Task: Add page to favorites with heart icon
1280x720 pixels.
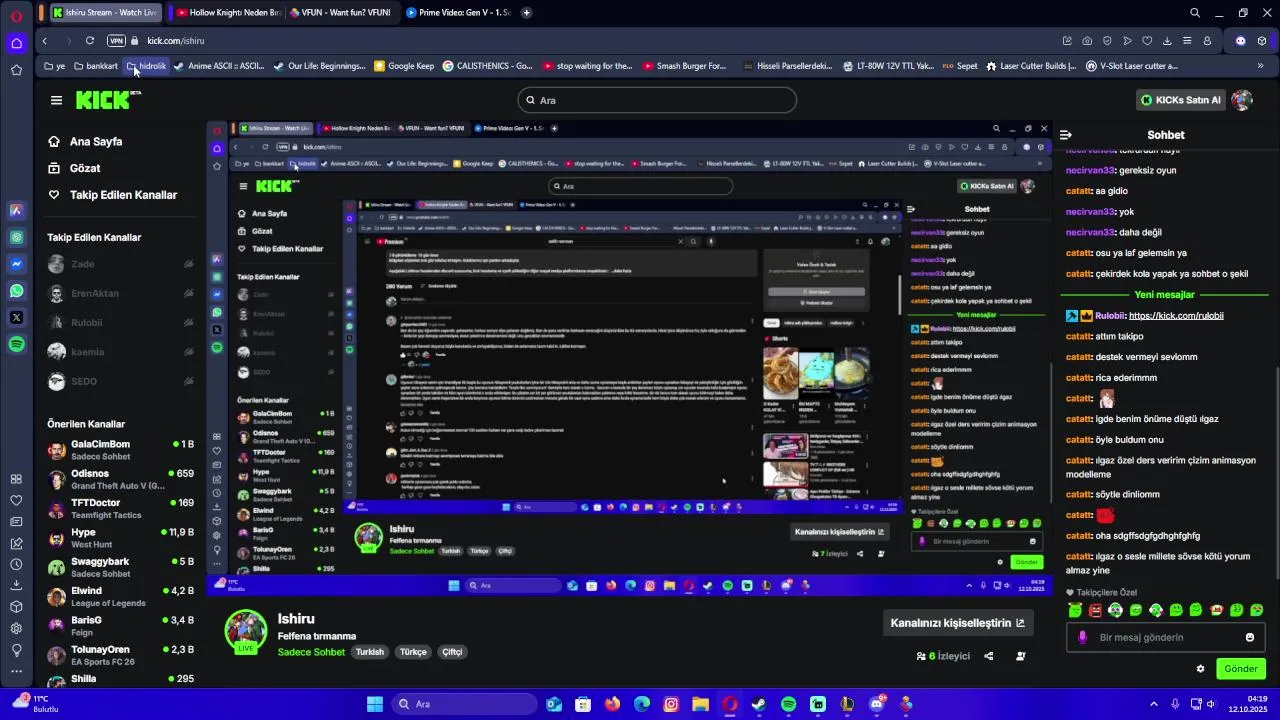Action: [x=1147, y=41]
